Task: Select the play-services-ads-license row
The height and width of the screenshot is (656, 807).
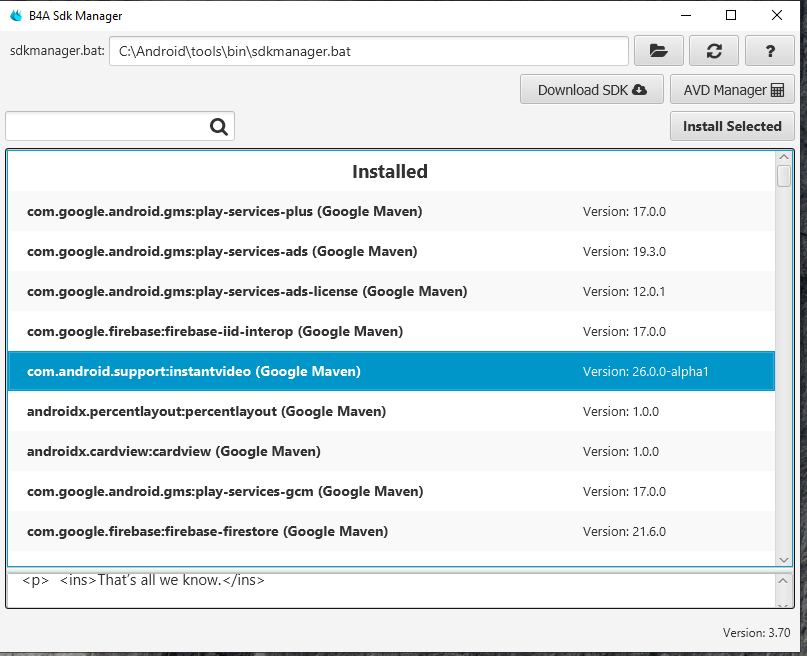Action: 390,291
